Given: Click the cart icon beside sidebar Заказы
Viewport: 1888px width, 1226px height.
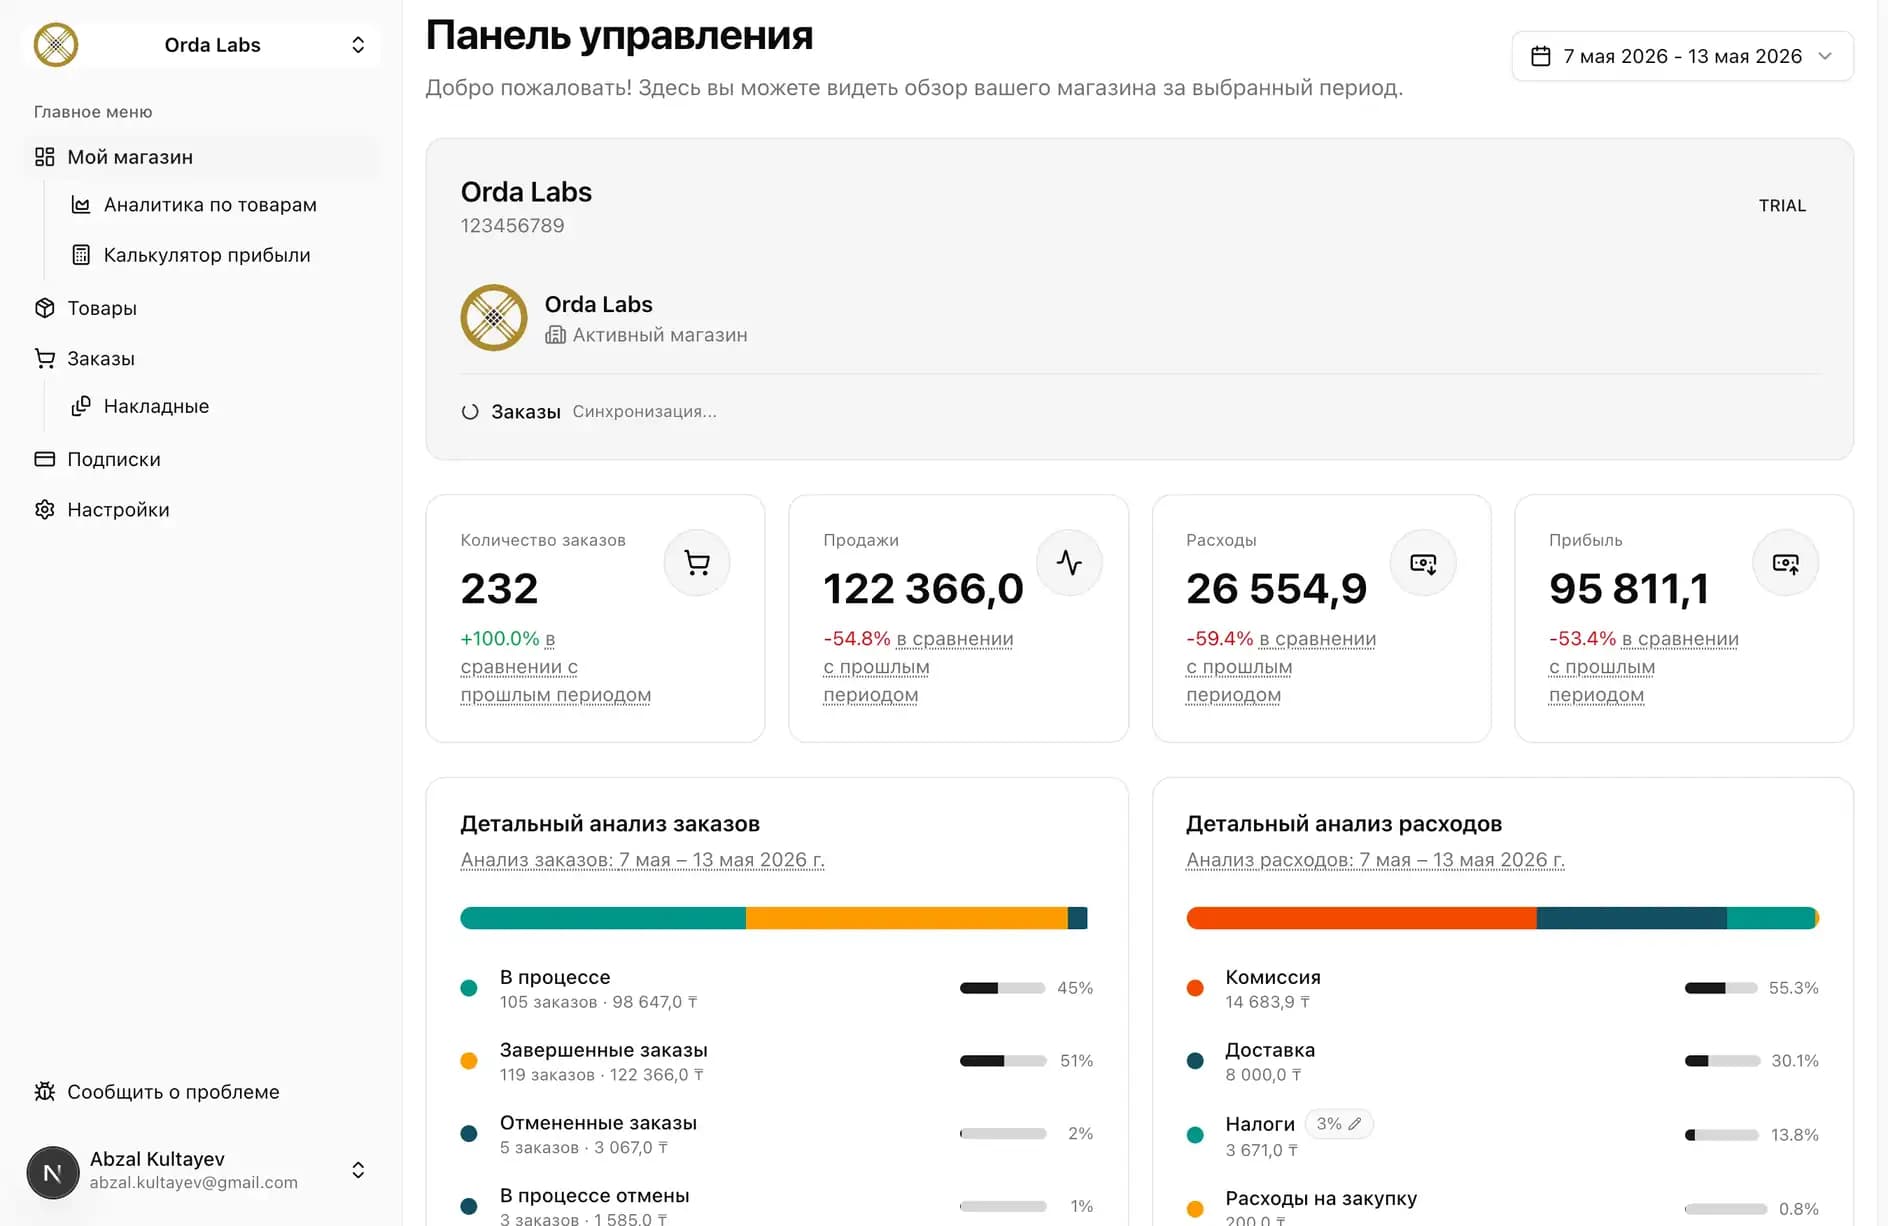Looking at the screenshot, I should pyautogui.click(x=44, y=358).
